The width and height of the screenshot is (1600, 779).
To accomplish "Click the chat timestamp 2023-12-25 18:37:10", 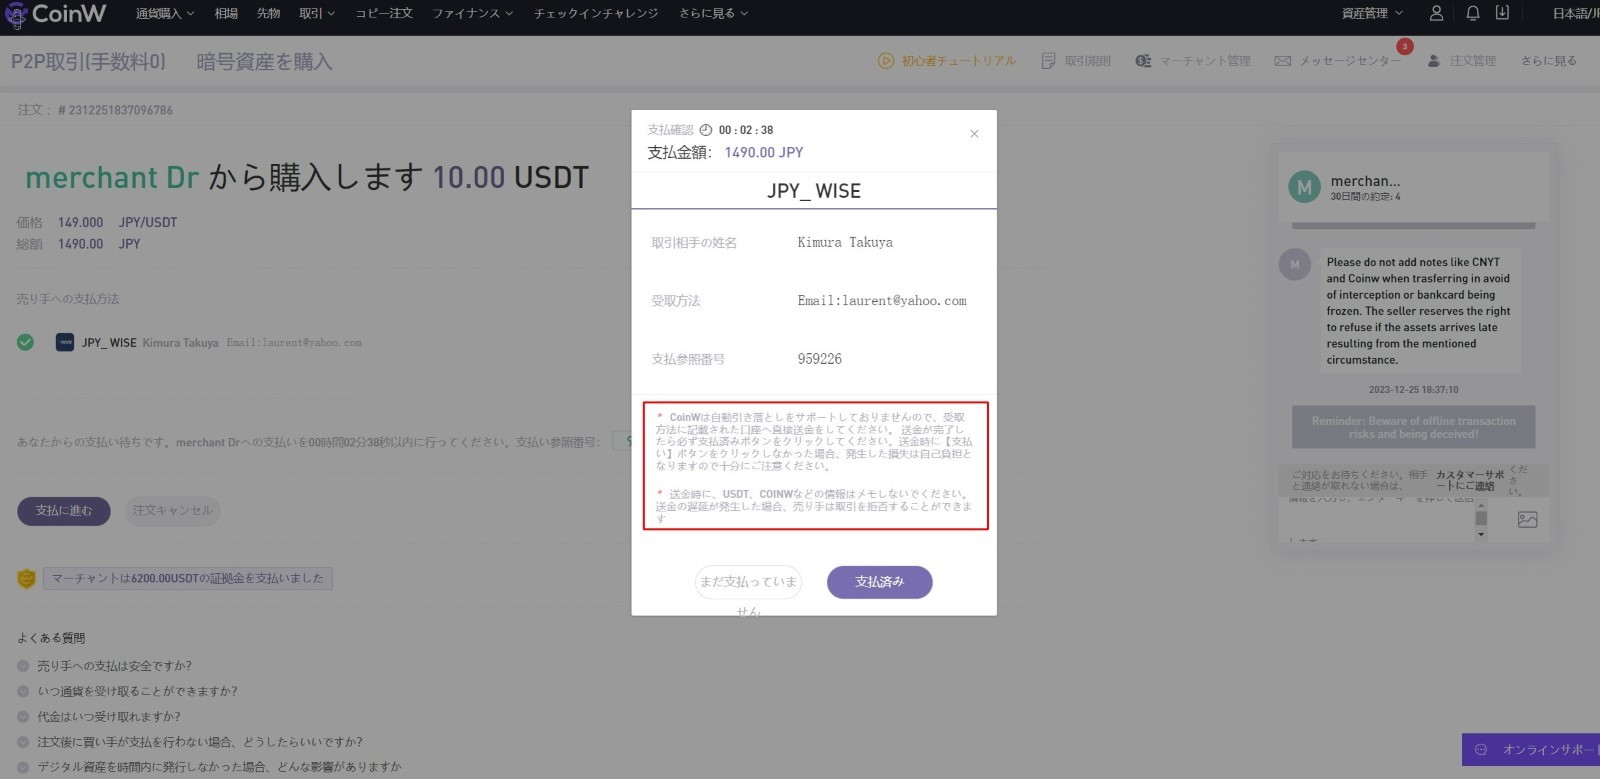I will (x=1413, y=390).
